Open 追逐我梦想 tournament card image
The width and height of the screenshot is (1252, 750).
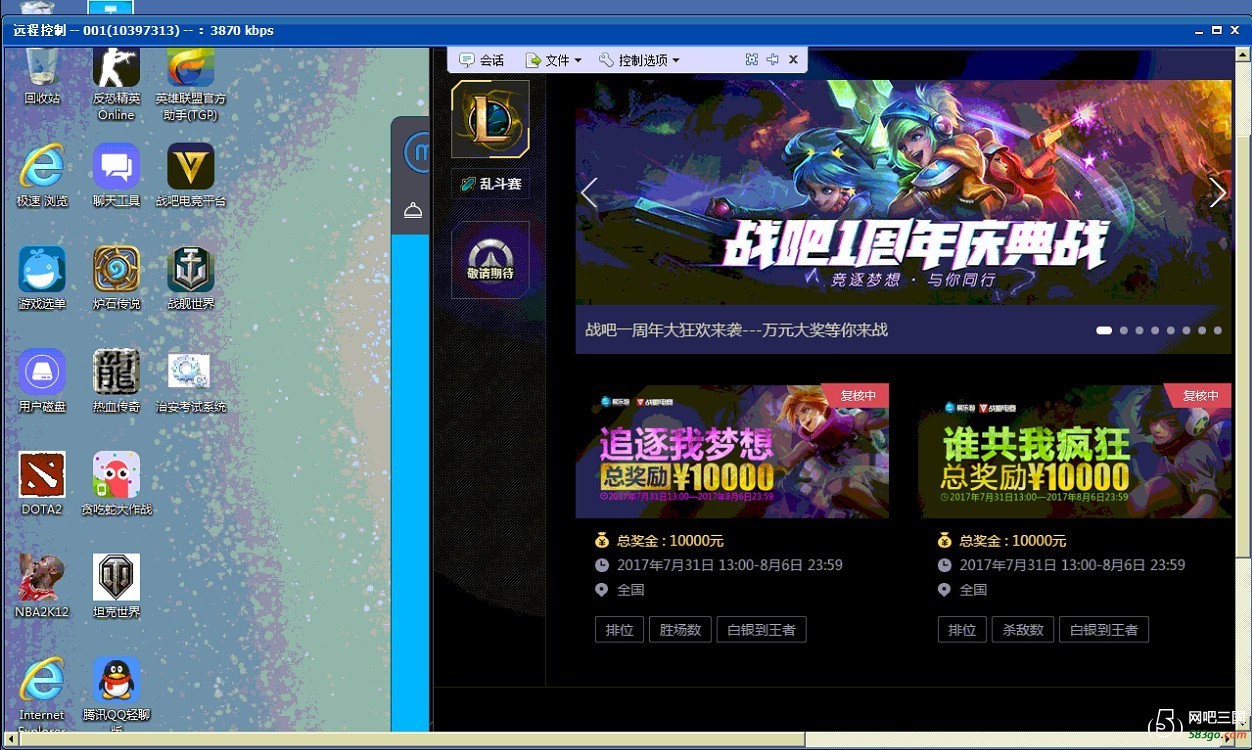click(x=732, y=451)
